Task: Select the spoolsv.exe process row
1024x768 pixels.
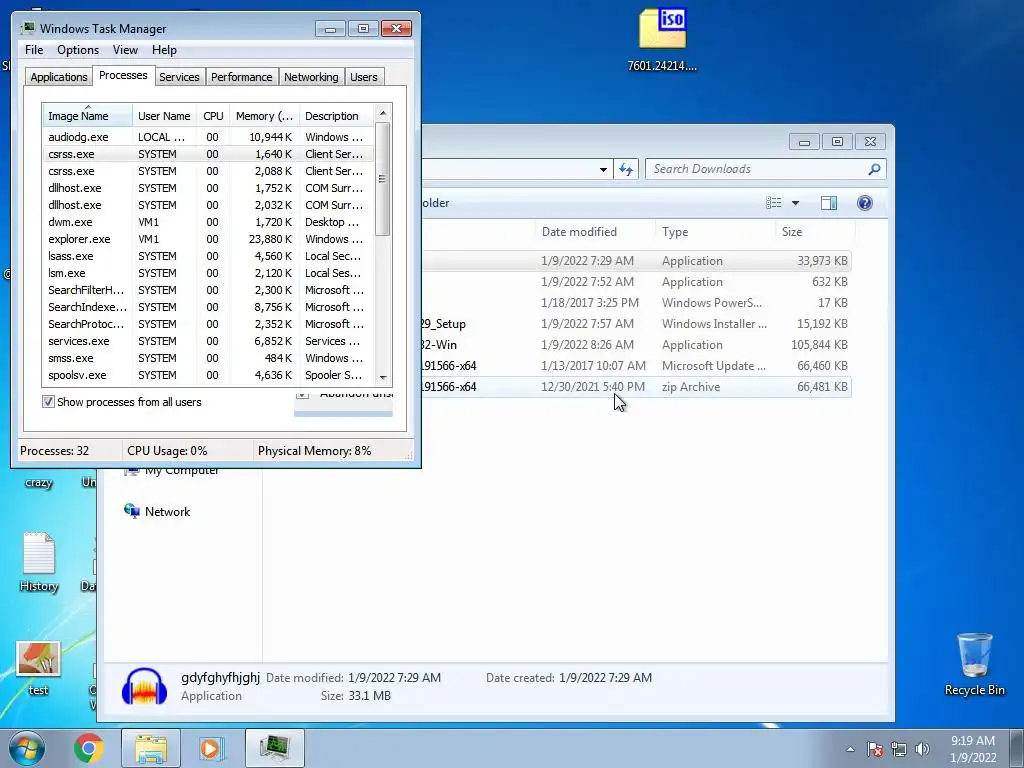Action: (x=208, y=375)
